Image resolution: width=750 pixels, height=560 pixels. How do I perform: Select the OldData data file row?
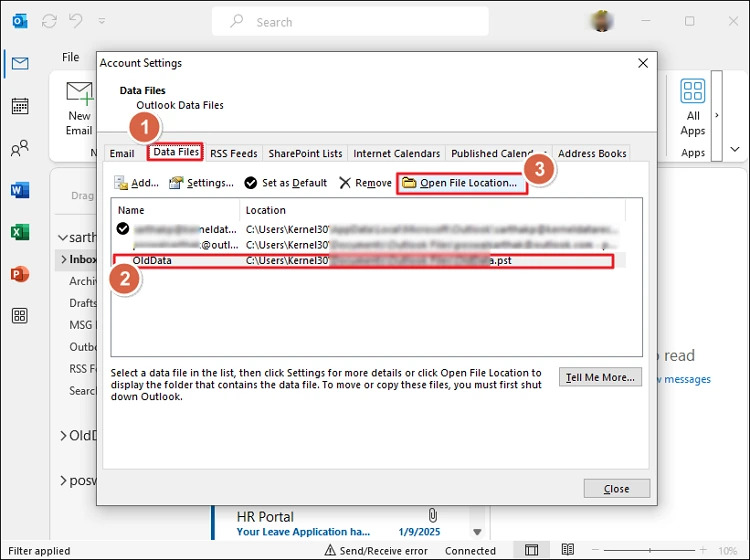(369, 261)
